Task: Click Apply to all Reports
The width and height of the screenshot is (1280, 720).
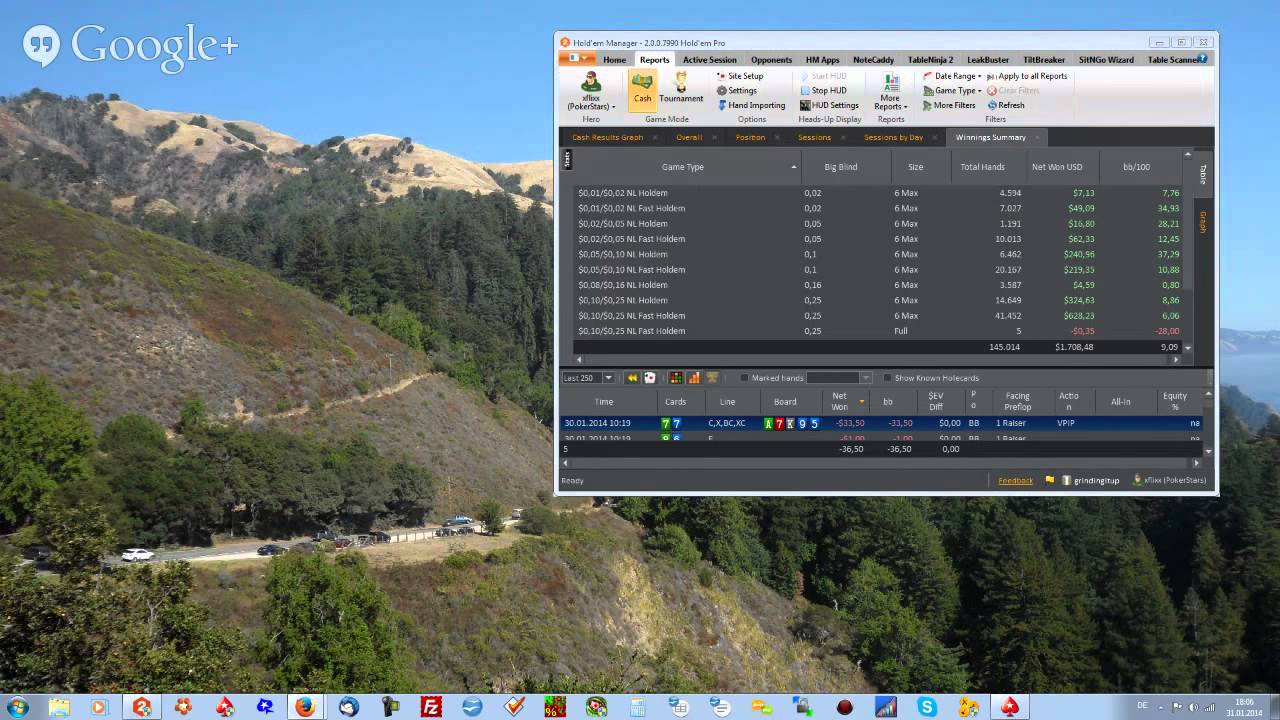Action: (1027, 76)
